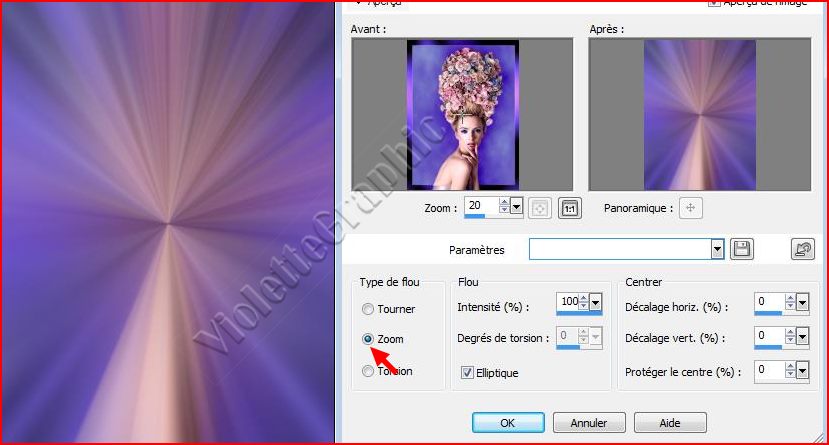Open the Paramètres preset dropdown
Image resolution: width=829 pixels, height=445 pixels.
click(x=717, y=249)
